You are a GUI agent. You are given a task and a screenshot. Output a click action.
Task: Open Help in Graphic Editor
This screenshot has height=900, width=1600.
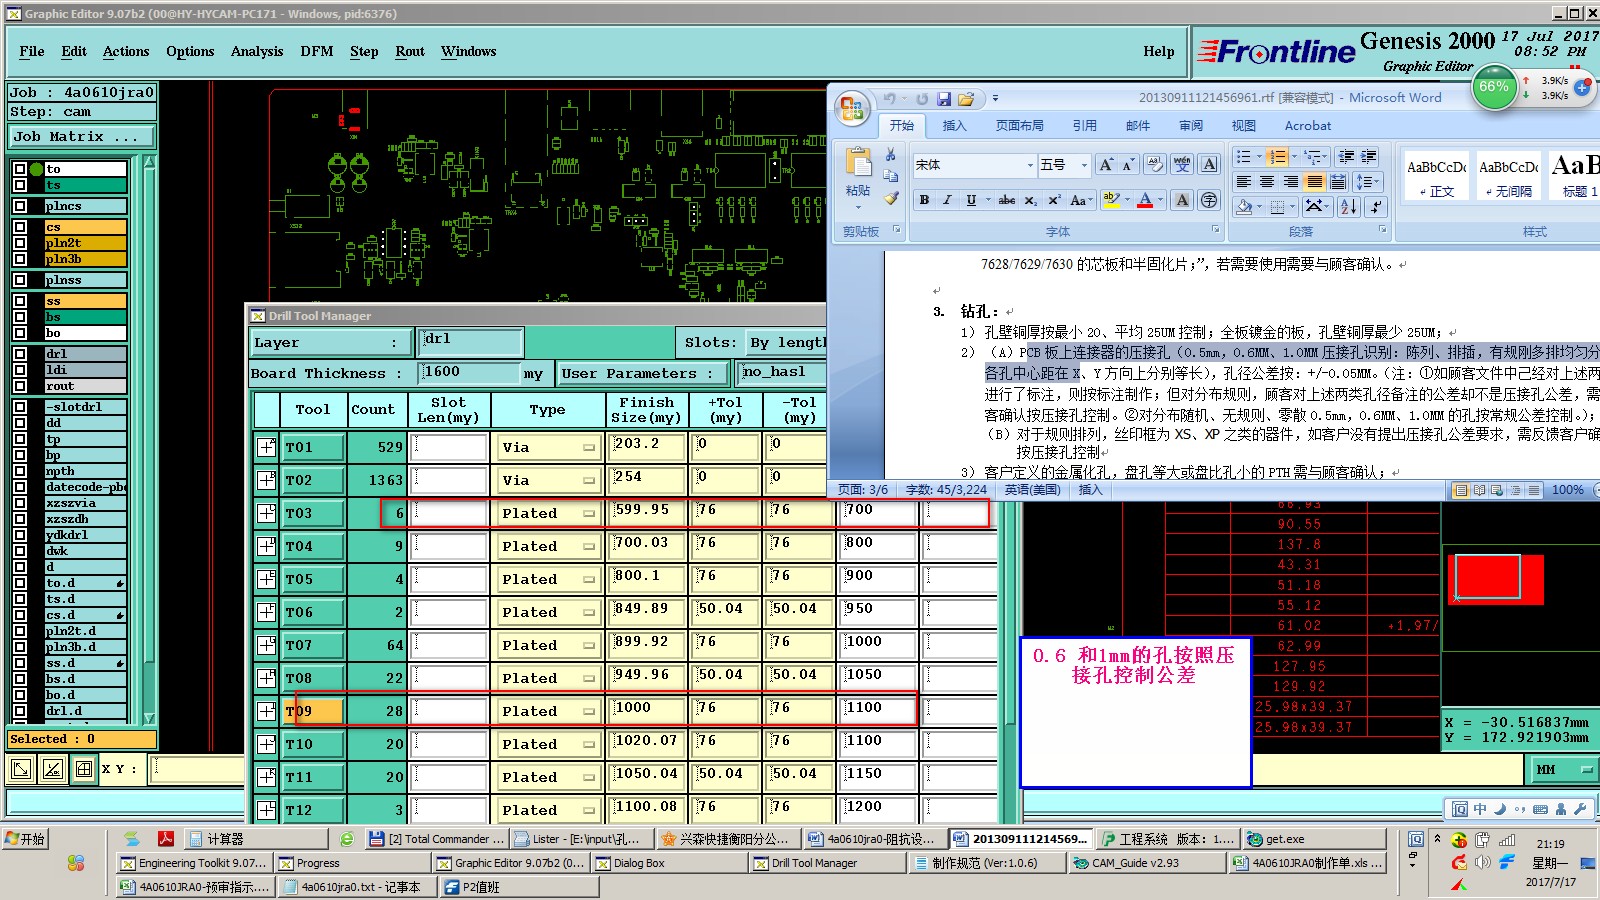click(x=1159, y=52)
